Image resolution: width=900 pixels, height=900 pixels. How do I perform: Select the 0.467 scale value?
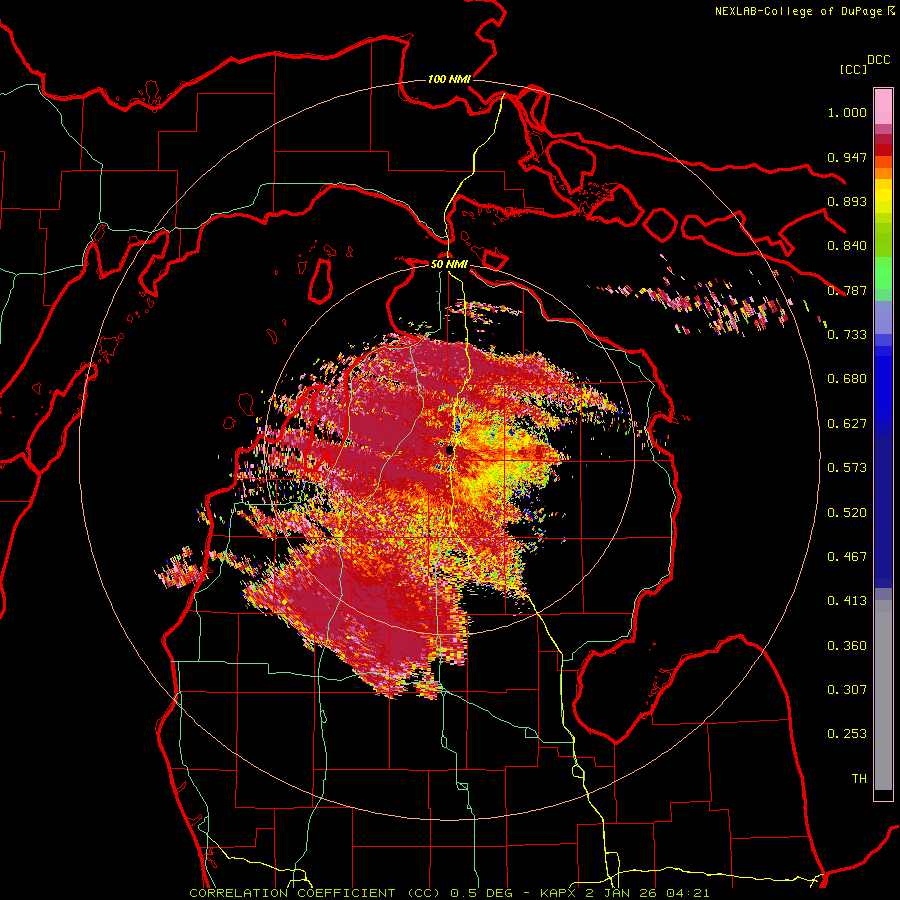click(x=847, y=557)
